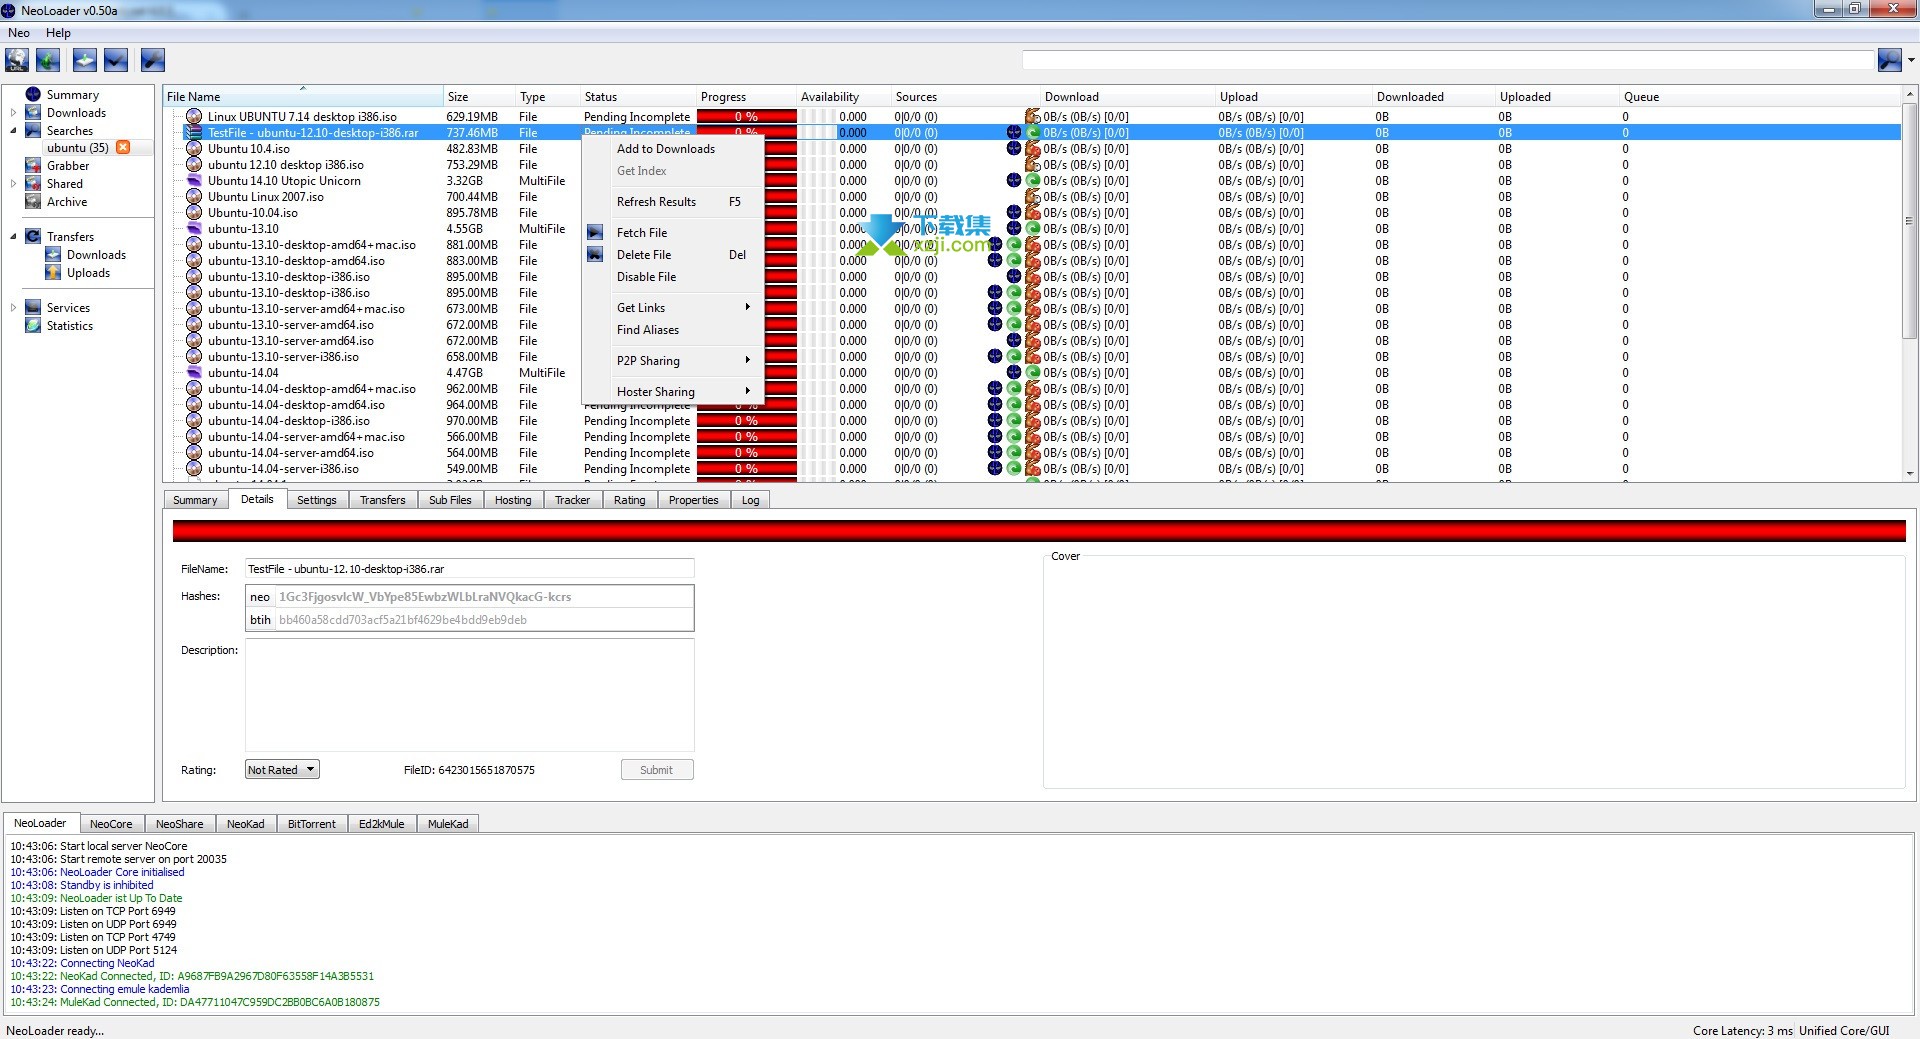Image resolution: width=1920 pixels, height=1039 pixels.
Task: Click the Delete File icon in context menu
Action: coord(595,254)
